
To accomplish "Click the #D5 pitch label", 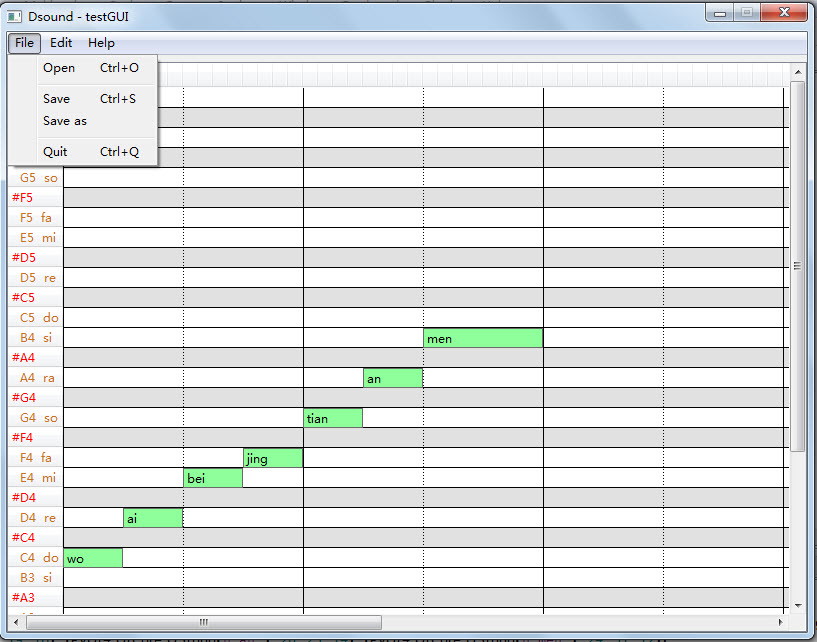I will 35,257.
